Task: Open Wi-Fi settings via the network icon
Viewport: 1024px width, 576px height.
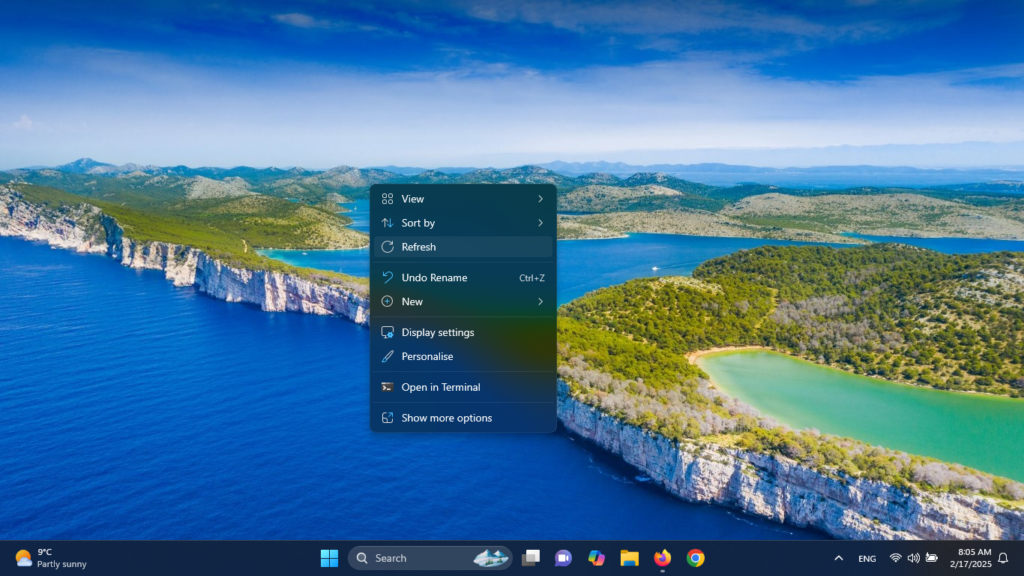Action: coord(895,558)
